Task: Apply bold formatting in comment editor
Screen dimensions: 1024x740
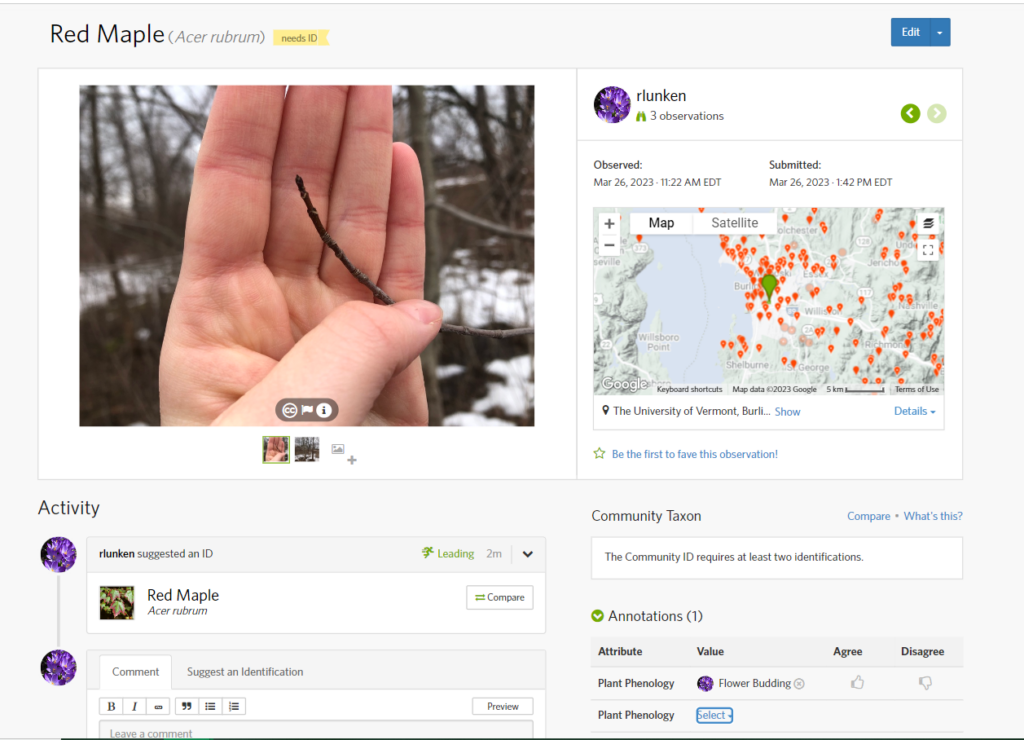Action: [111, 706]
